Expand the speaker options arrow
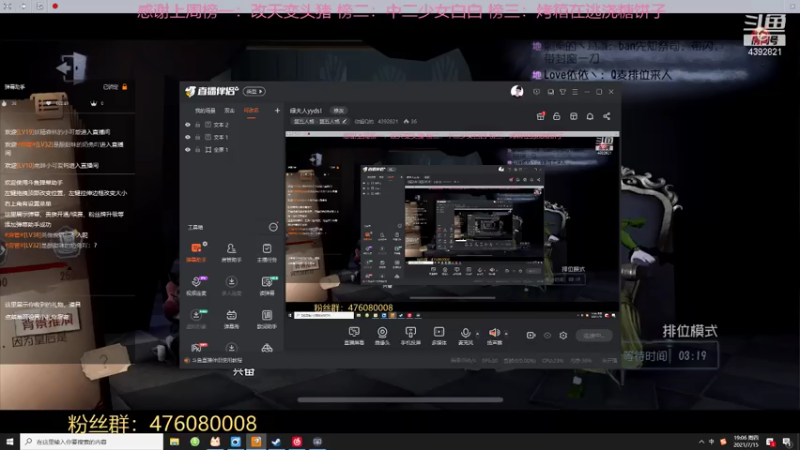 coord(506,334)
